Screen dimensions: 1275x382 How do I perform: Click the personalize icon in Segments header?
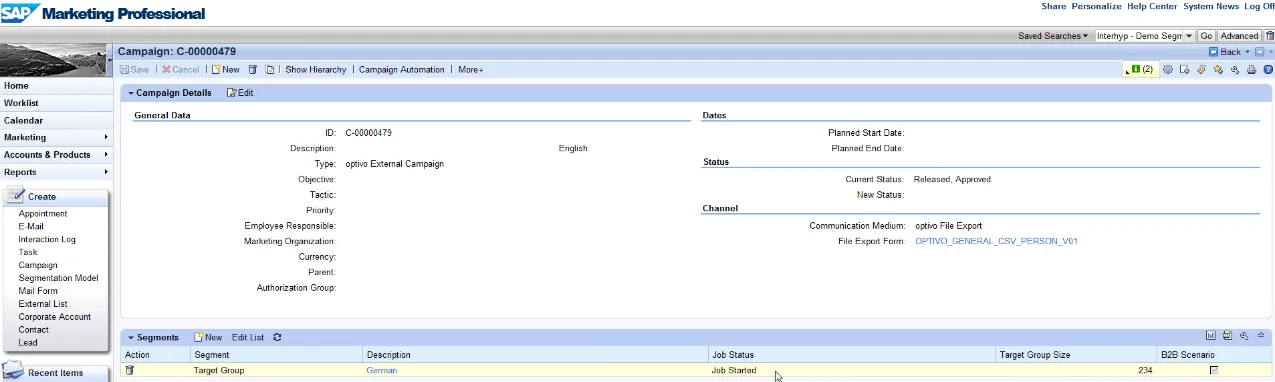point(1243,337)
